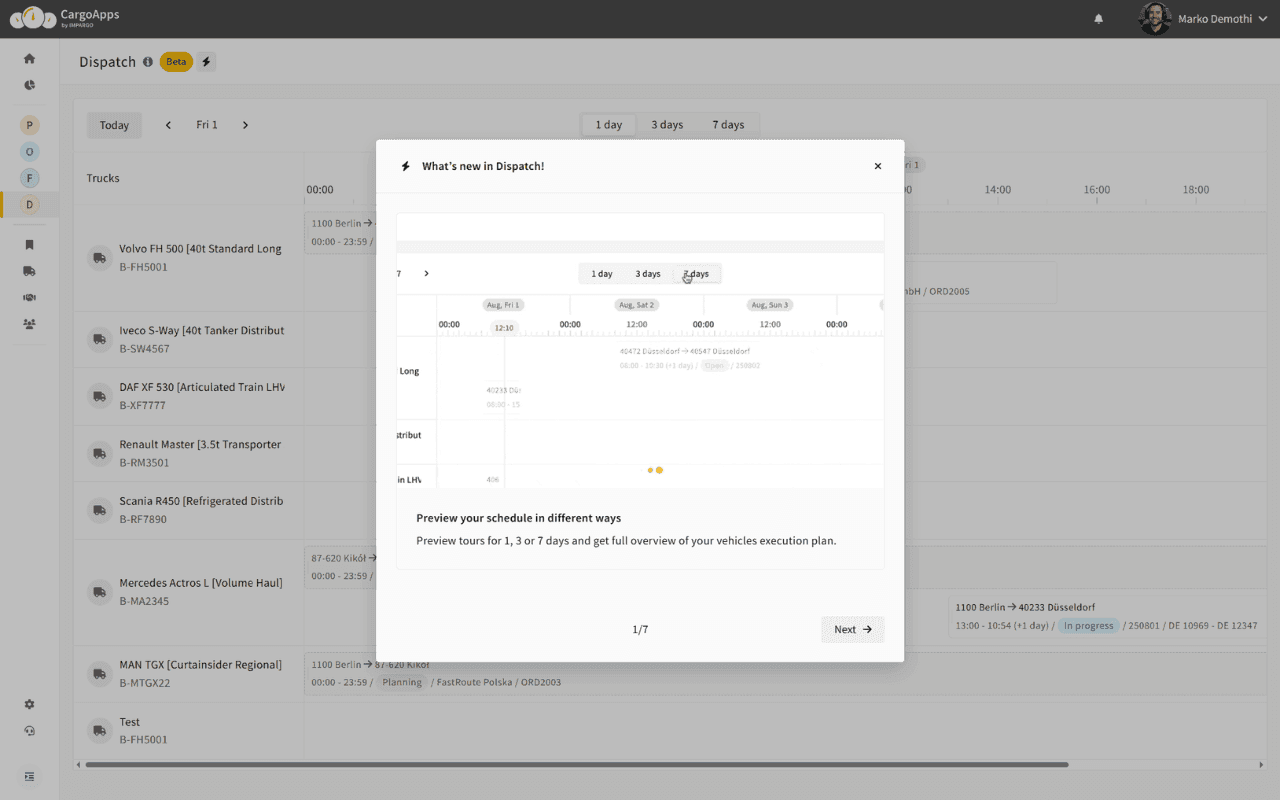Viewport: 1280px width, 800px height.
Task: Open the bookmarks icon in the sidebar
Action: click(x=29, y=244)
